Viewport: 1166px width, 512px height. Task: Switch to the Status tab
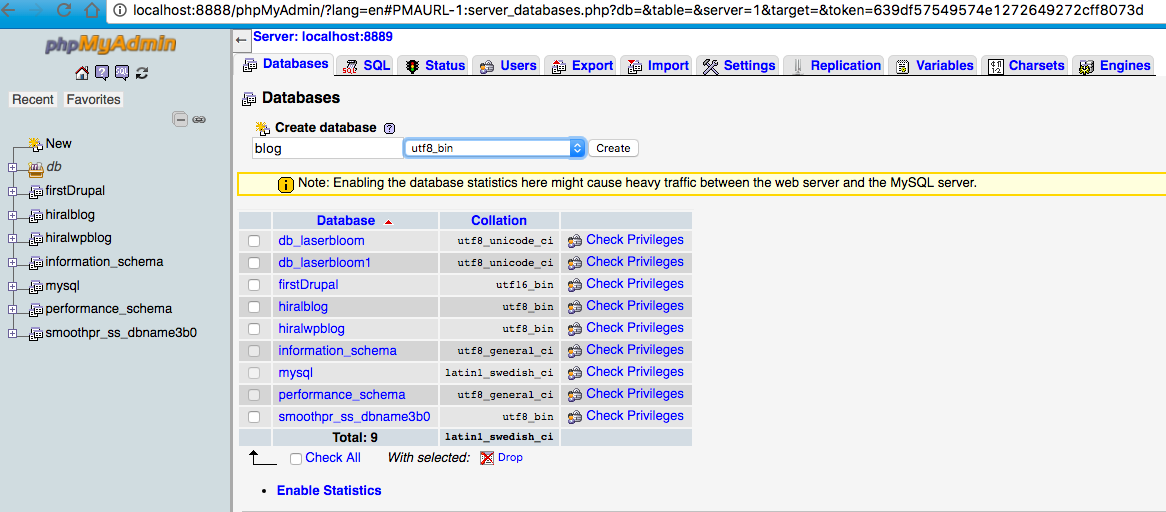click(434, 65)
